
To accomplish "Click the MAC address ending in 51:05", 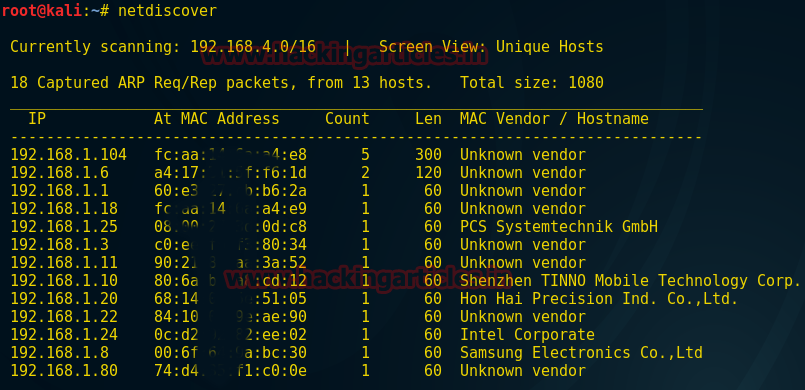I will [x=231, y=299].
